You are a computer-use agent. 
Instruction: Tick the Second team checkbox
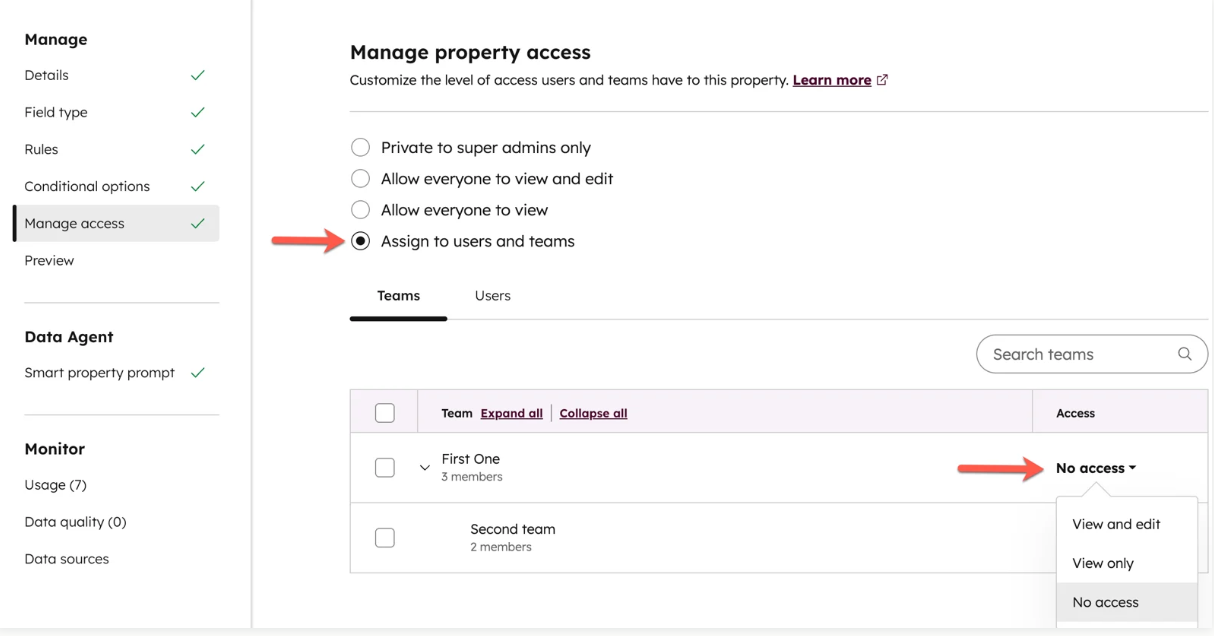[x=384, y=537]
